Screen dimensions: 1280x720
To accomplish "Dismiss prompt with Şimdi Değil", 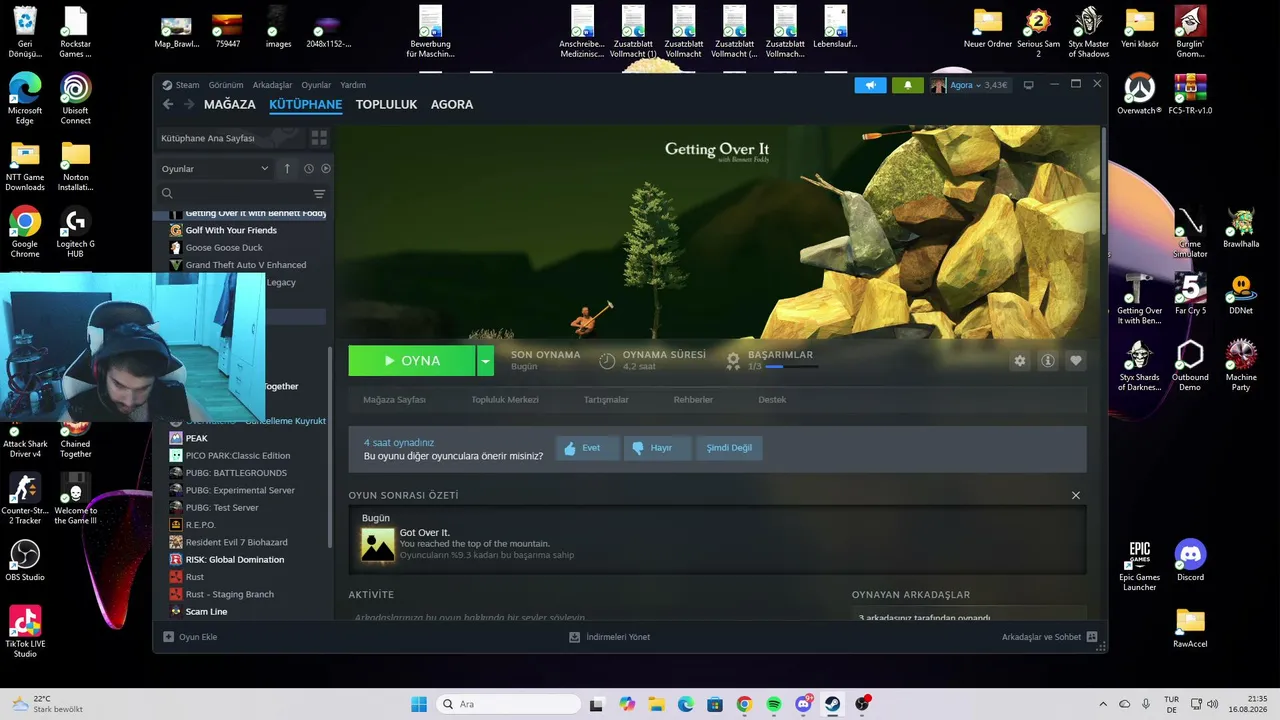I will coord(729,448).
